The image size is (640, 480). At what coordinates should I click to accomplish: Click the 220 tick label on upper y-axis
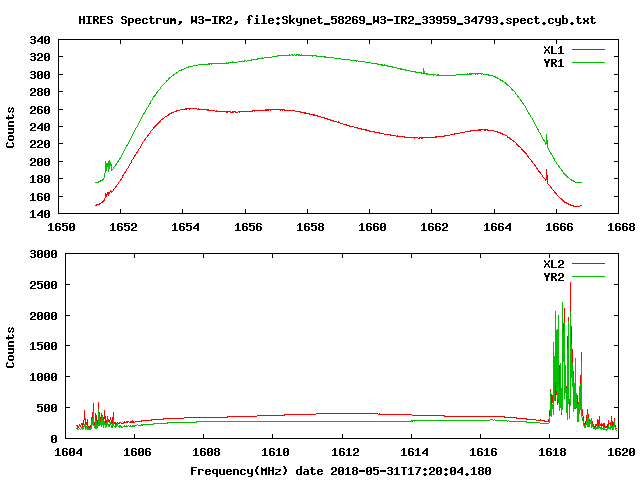[40, 144]
